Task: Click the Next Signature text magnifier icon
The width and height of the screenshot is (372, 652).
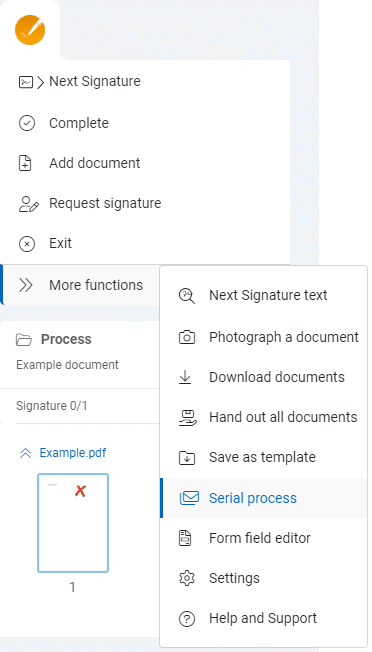Action: [x=187, y=296]
